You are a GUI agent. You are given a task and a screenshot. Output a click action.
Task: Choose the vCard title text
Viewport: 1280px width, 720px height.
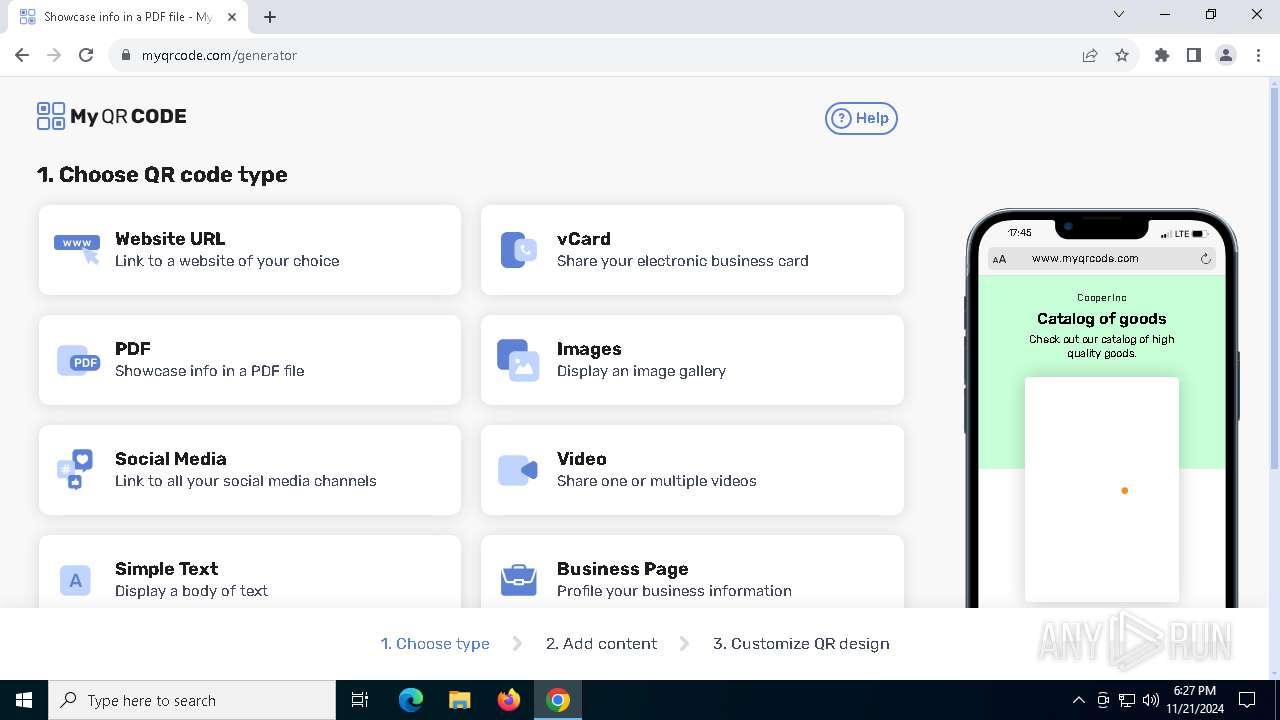(x=584, y=239)
